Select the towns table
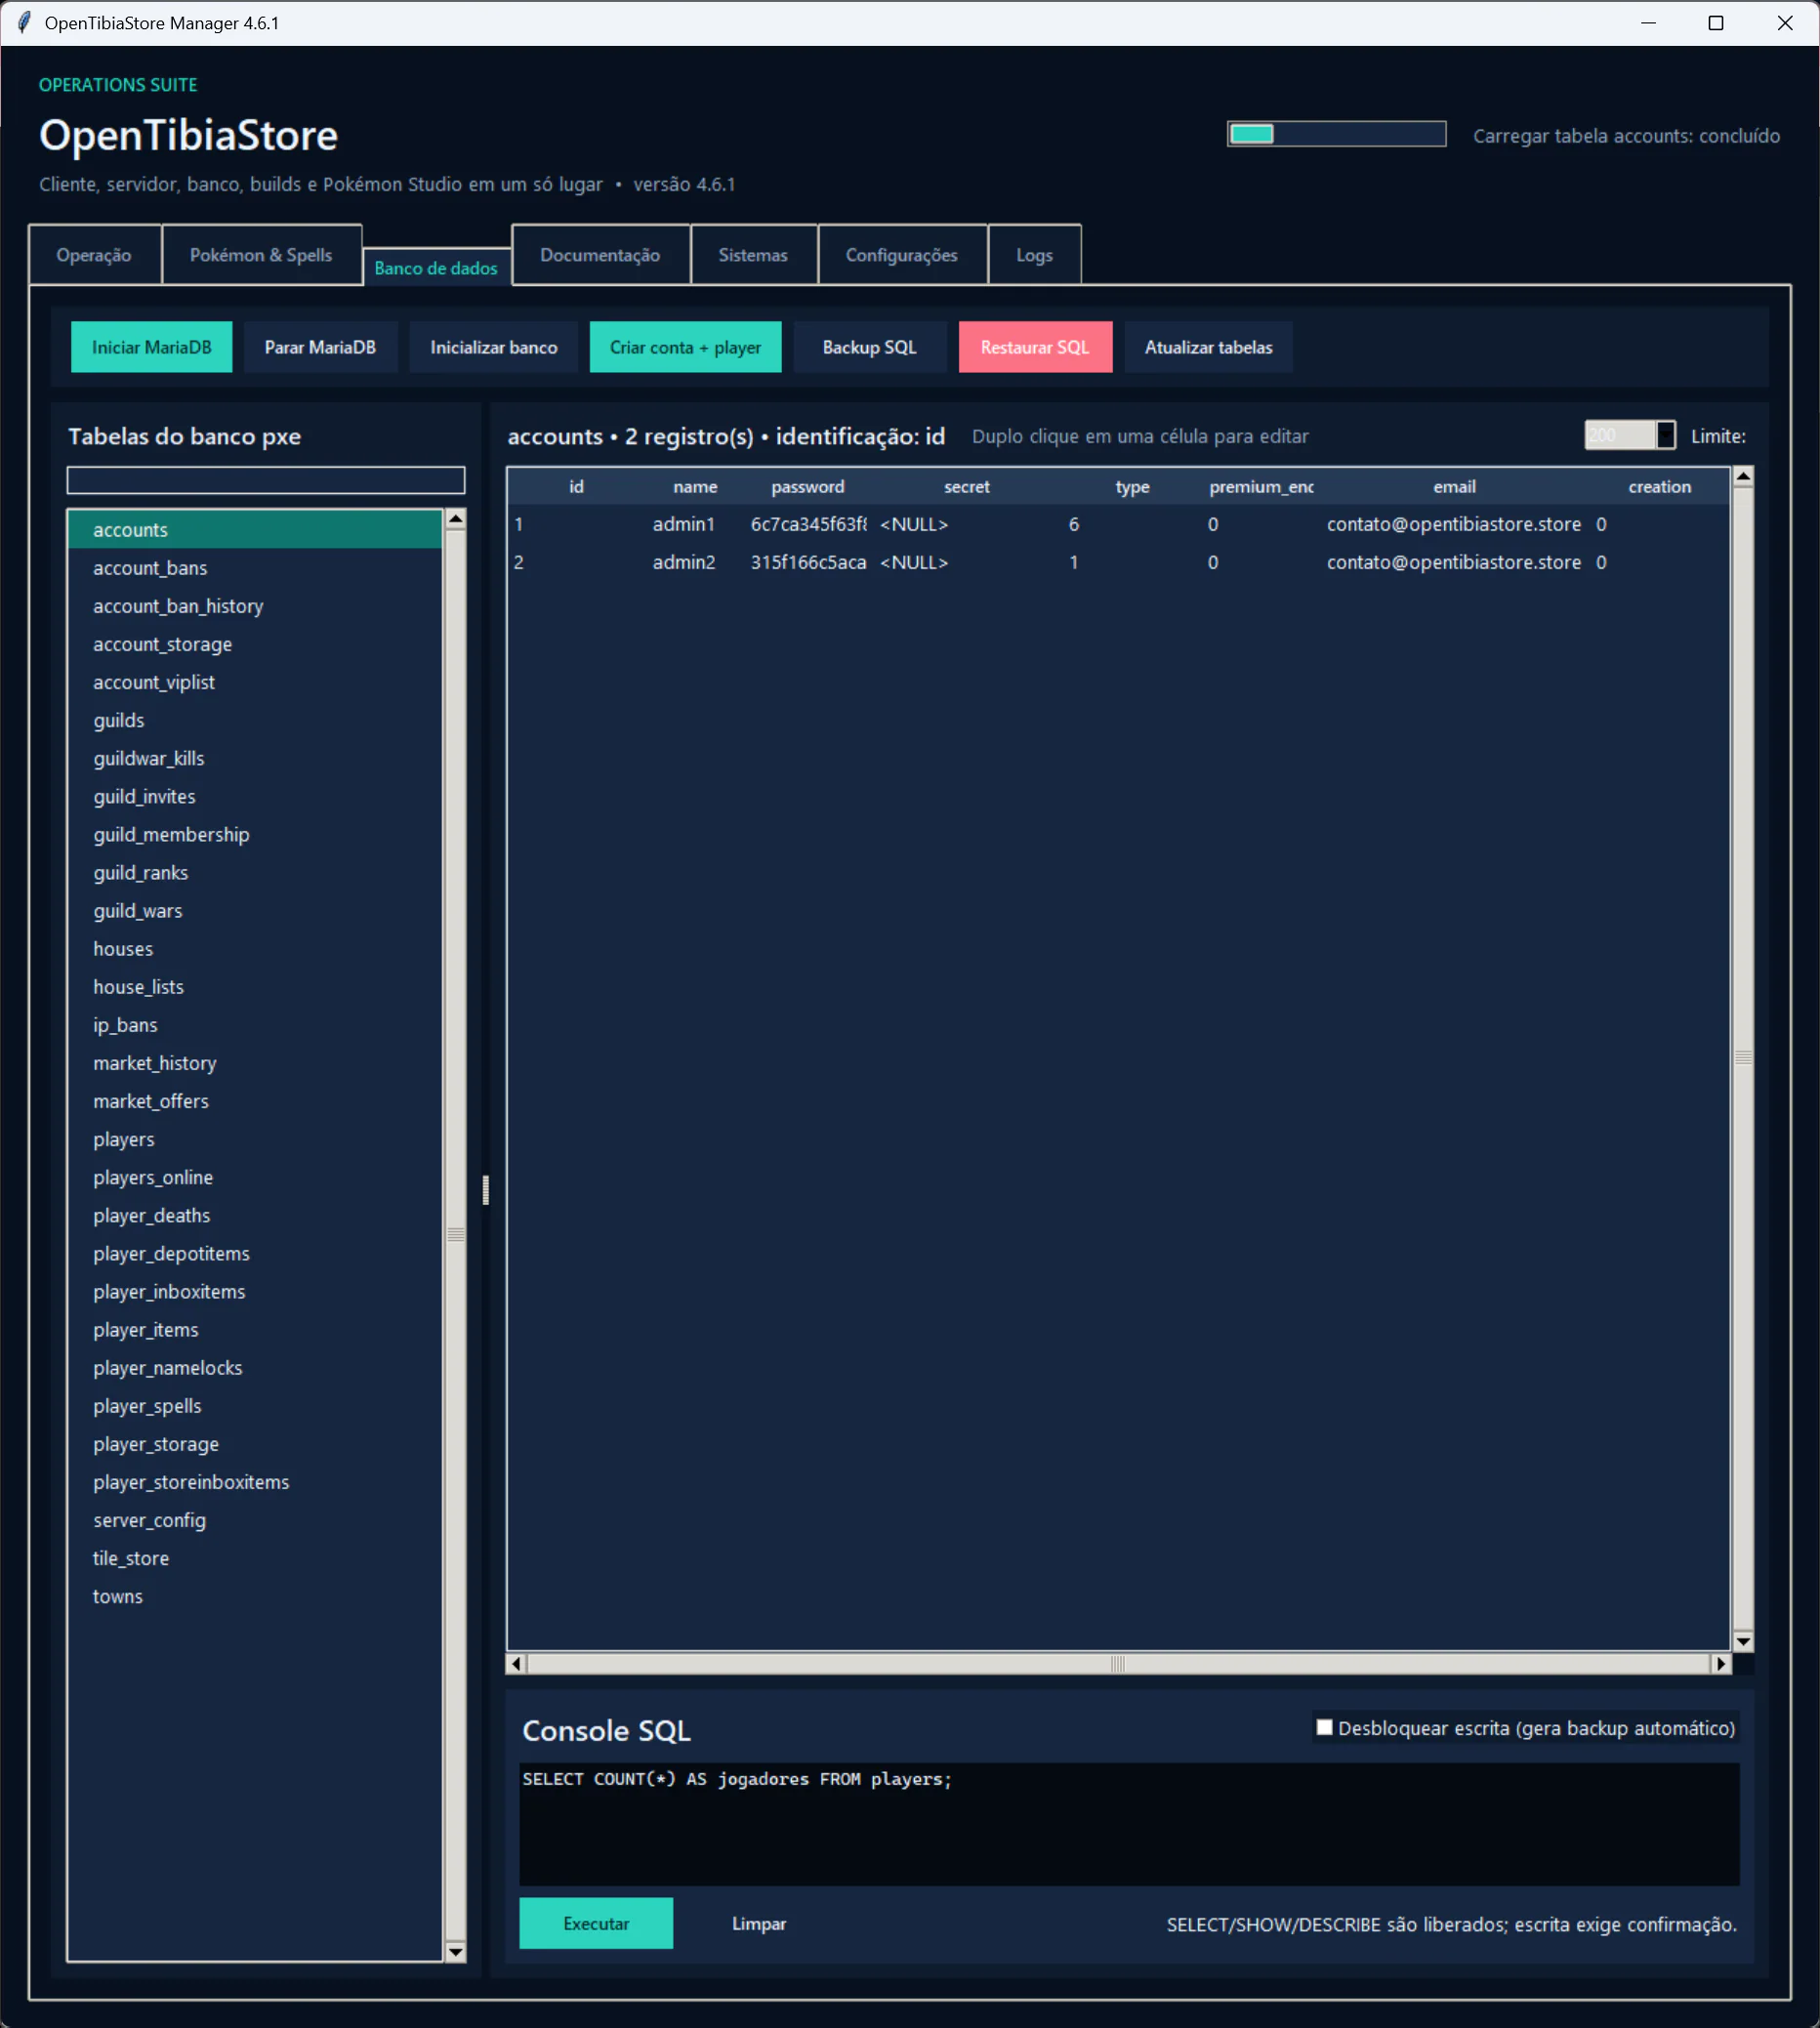This screenshot has width=1820, height=2028. pos(255,1596)
